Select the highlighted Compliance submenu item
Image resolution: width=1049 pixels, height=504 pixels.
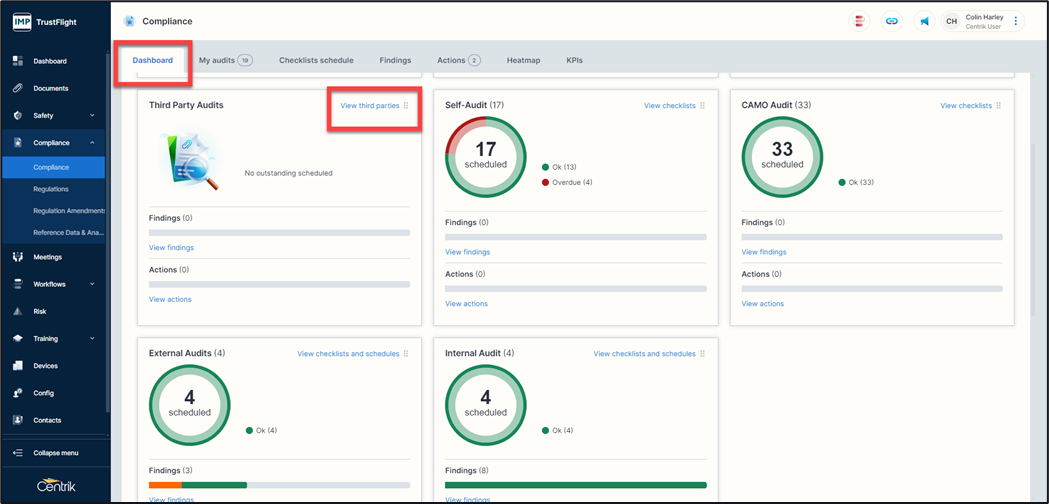pyautogui.click(x=54, y=167)
